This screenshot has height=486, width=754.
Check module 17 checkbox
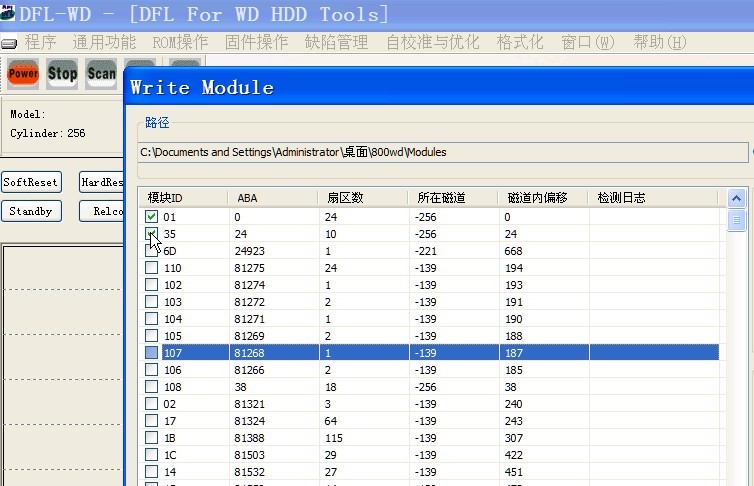coord(151,421)
